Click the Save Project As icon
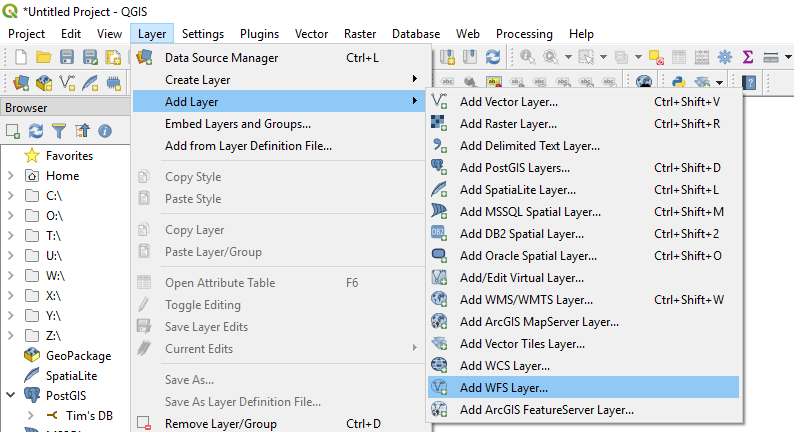Image resolution: width=794 pixels, height=432 pixels. [x=90, y=57]
